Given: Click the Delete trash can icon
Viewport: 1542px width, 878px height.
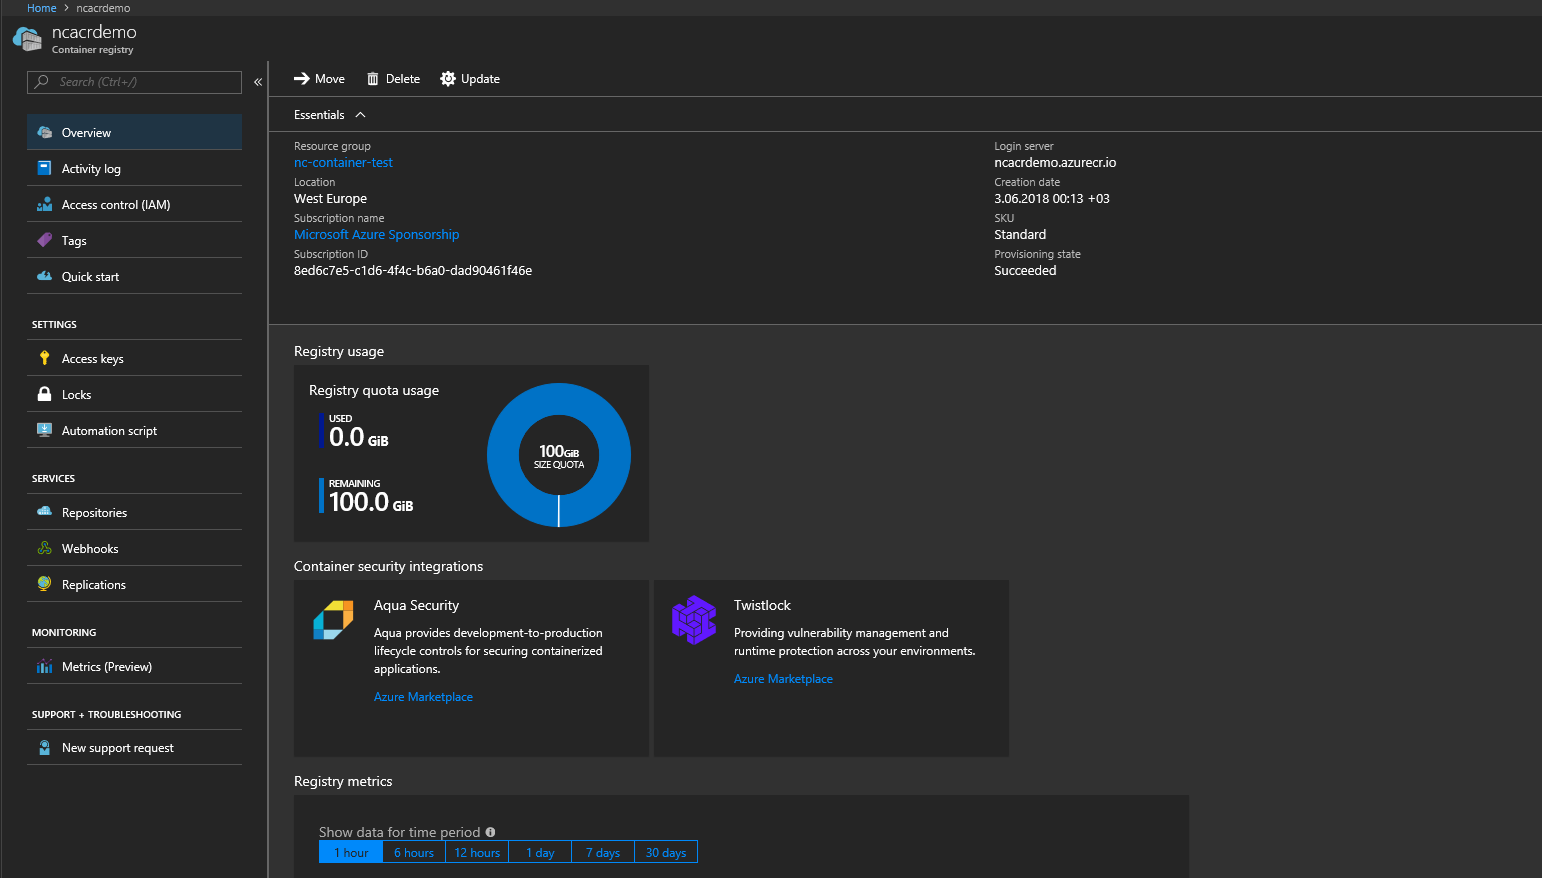Looking at the screenshot, I should (x=373, y=78).
